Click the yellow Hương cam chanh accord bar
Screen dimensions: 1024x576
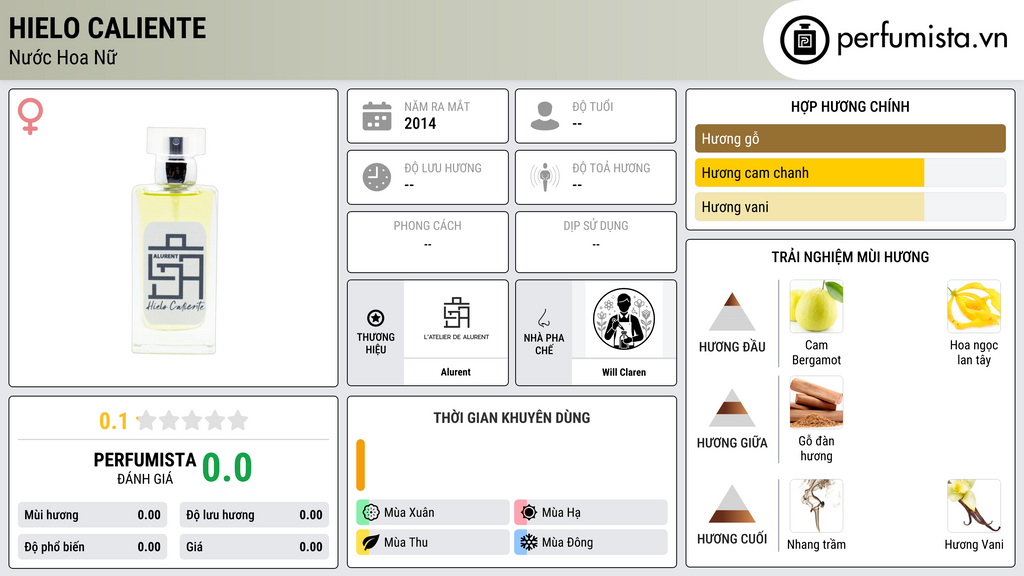pos(809,173)
